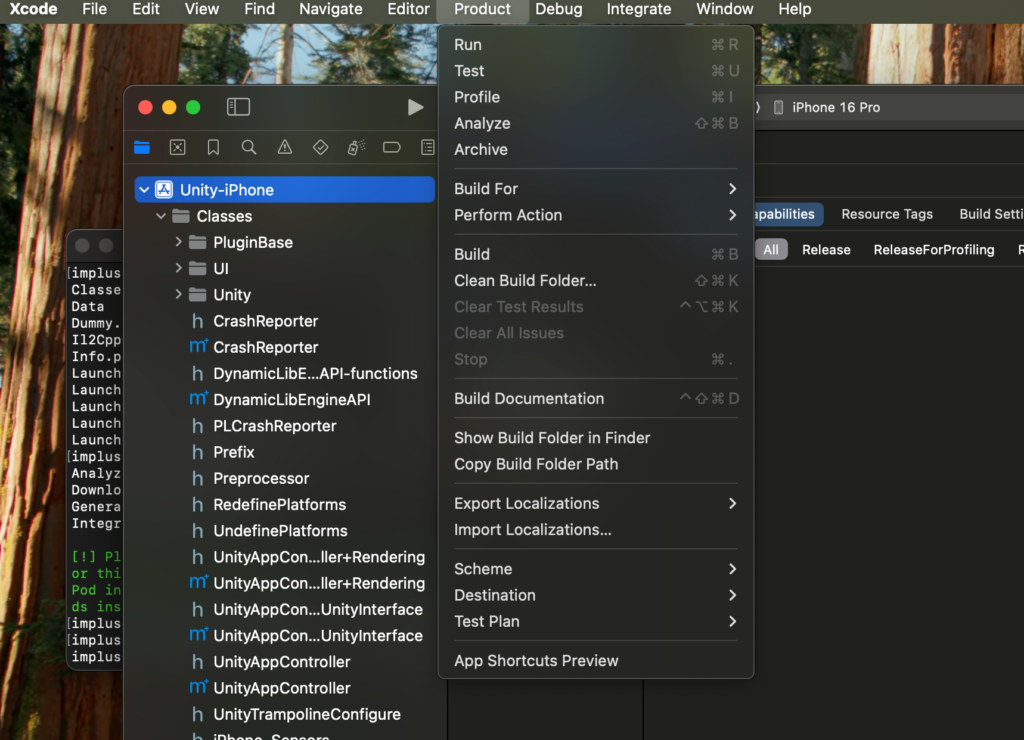This screenshot has width=1024, height=740.
Task: Select the UnityTrampolineConfigure header file
Action: [306, 714]
